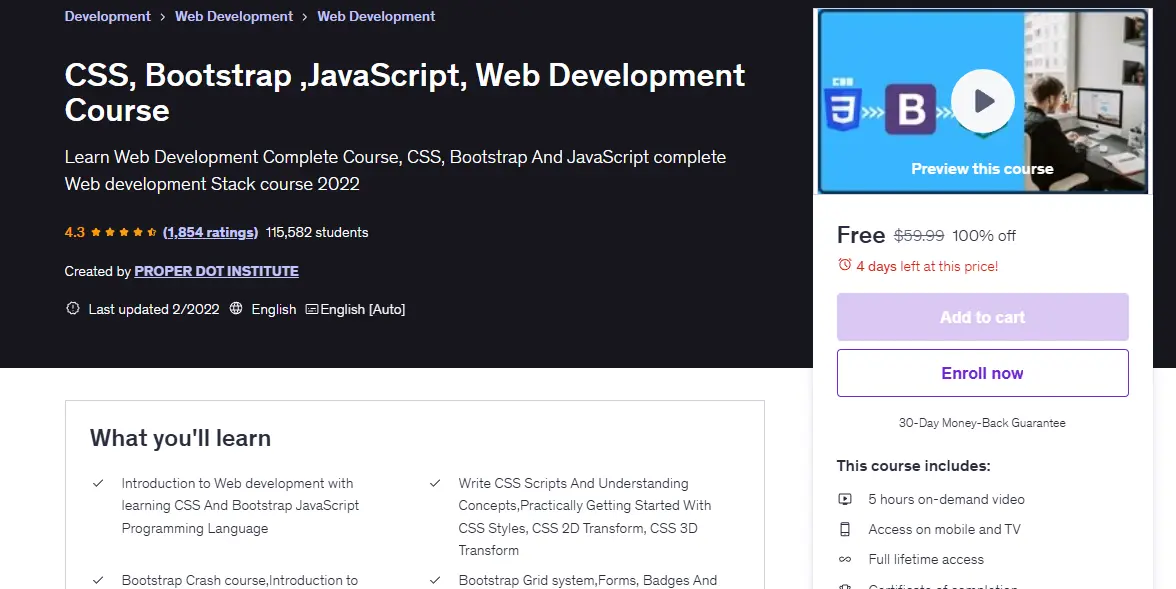Open PROPER DOT INSTITUTE instructor page
1176x589 pixels.
(216, 271)
